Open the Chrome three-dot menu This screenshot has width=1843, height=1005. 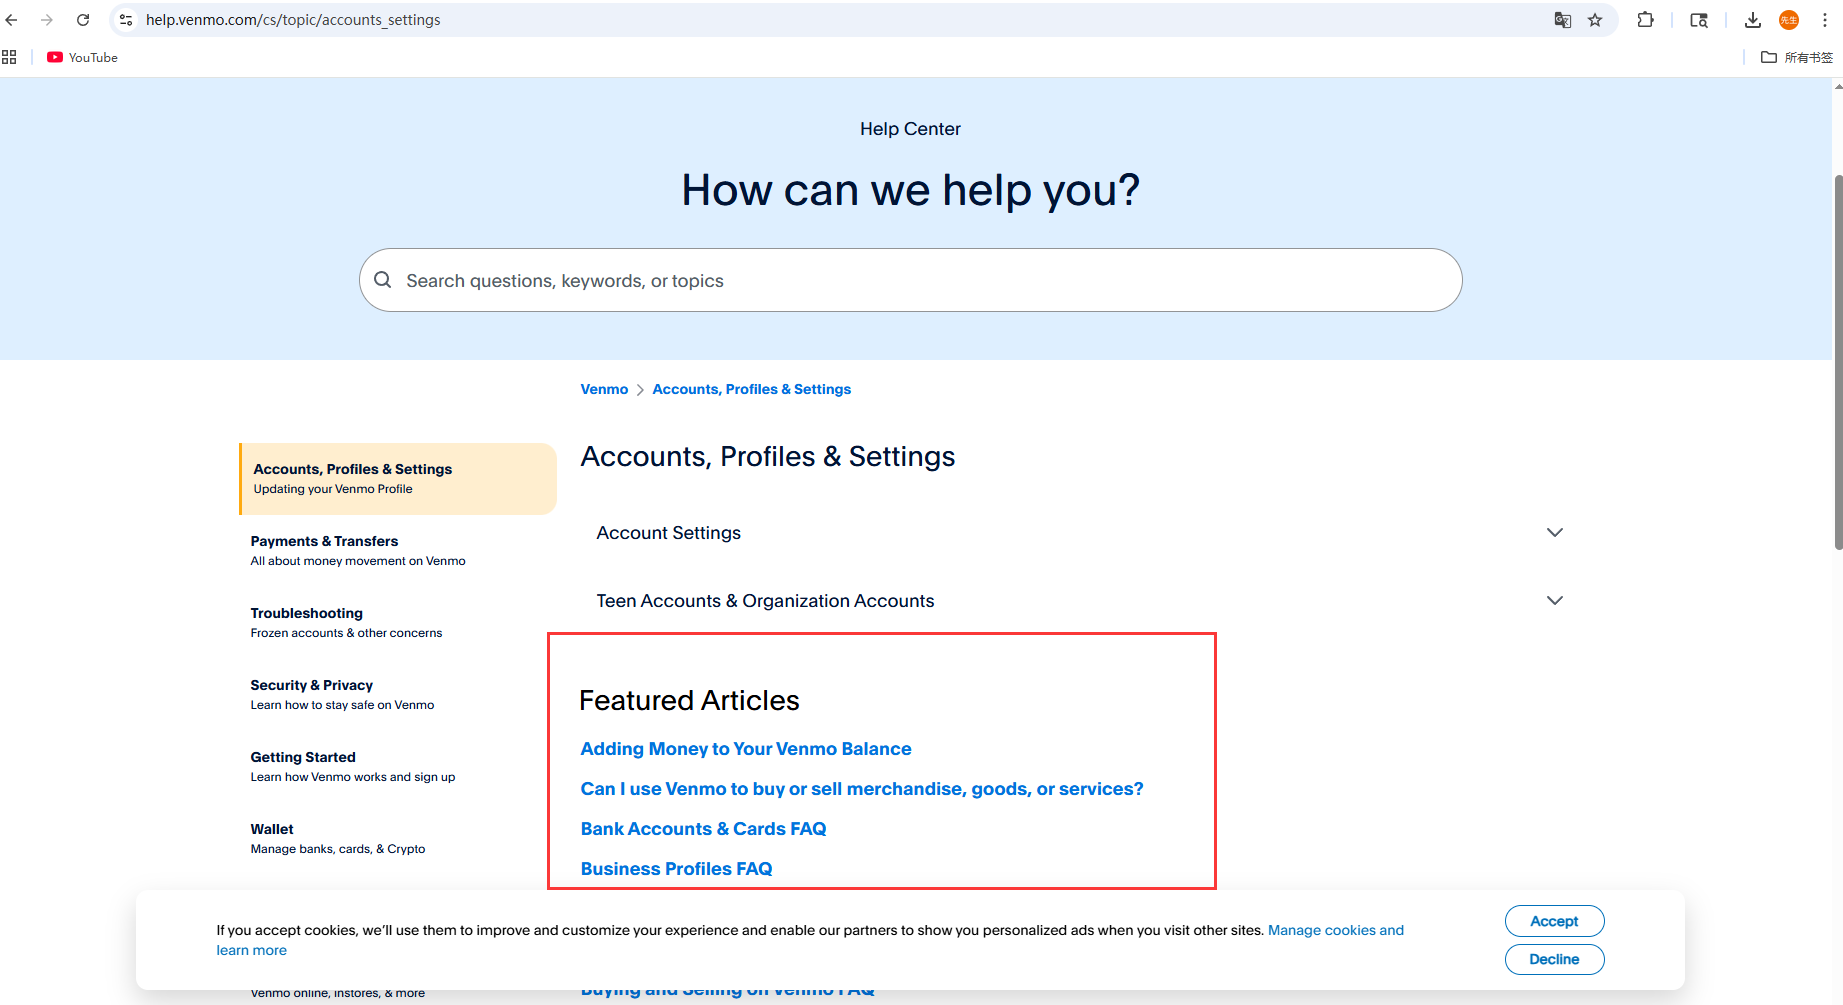[1825, 20]
